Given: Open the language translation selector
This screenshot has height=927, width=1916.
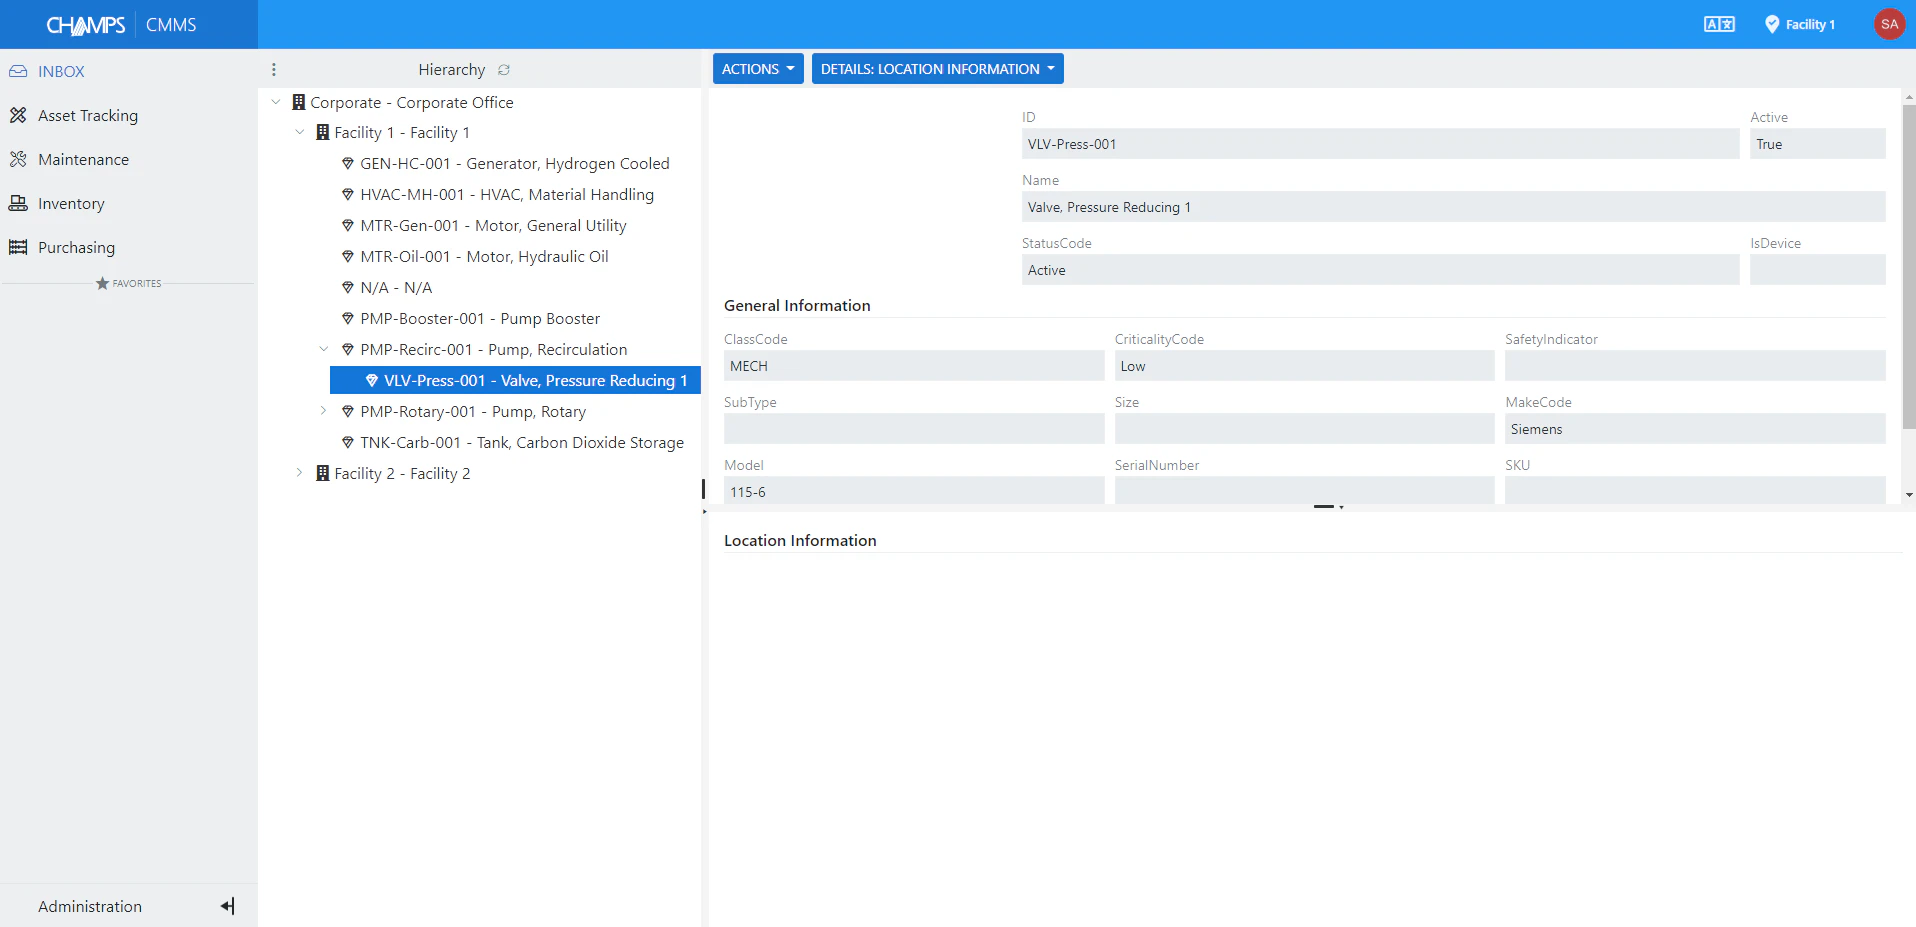Looking at the screenshot, I should 1719,23.
